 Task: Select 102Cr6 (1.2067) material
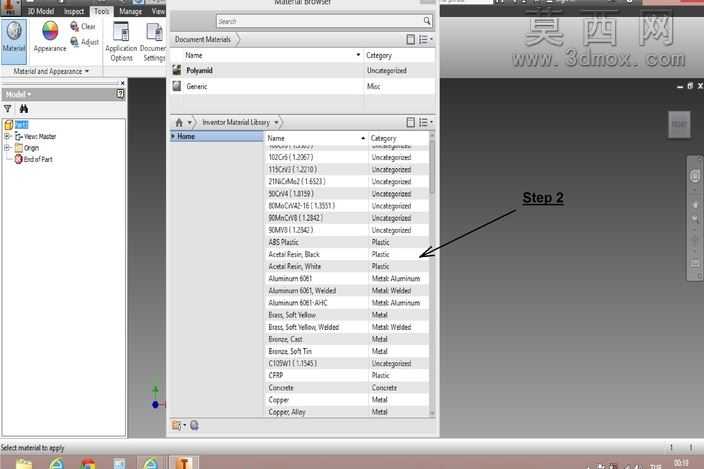[347, 158]
